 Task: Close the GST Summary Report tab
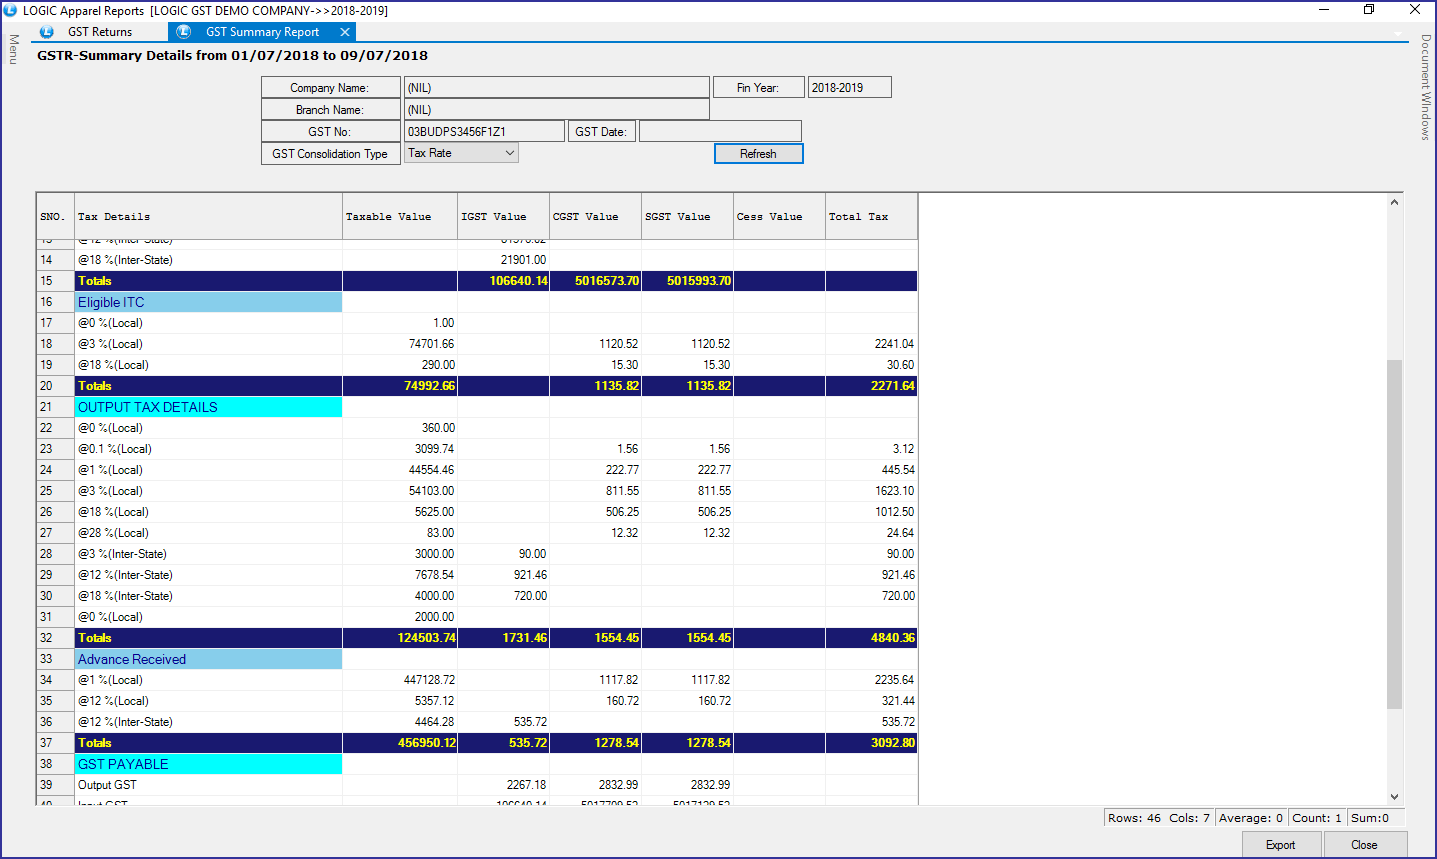(x=345, y=32)
